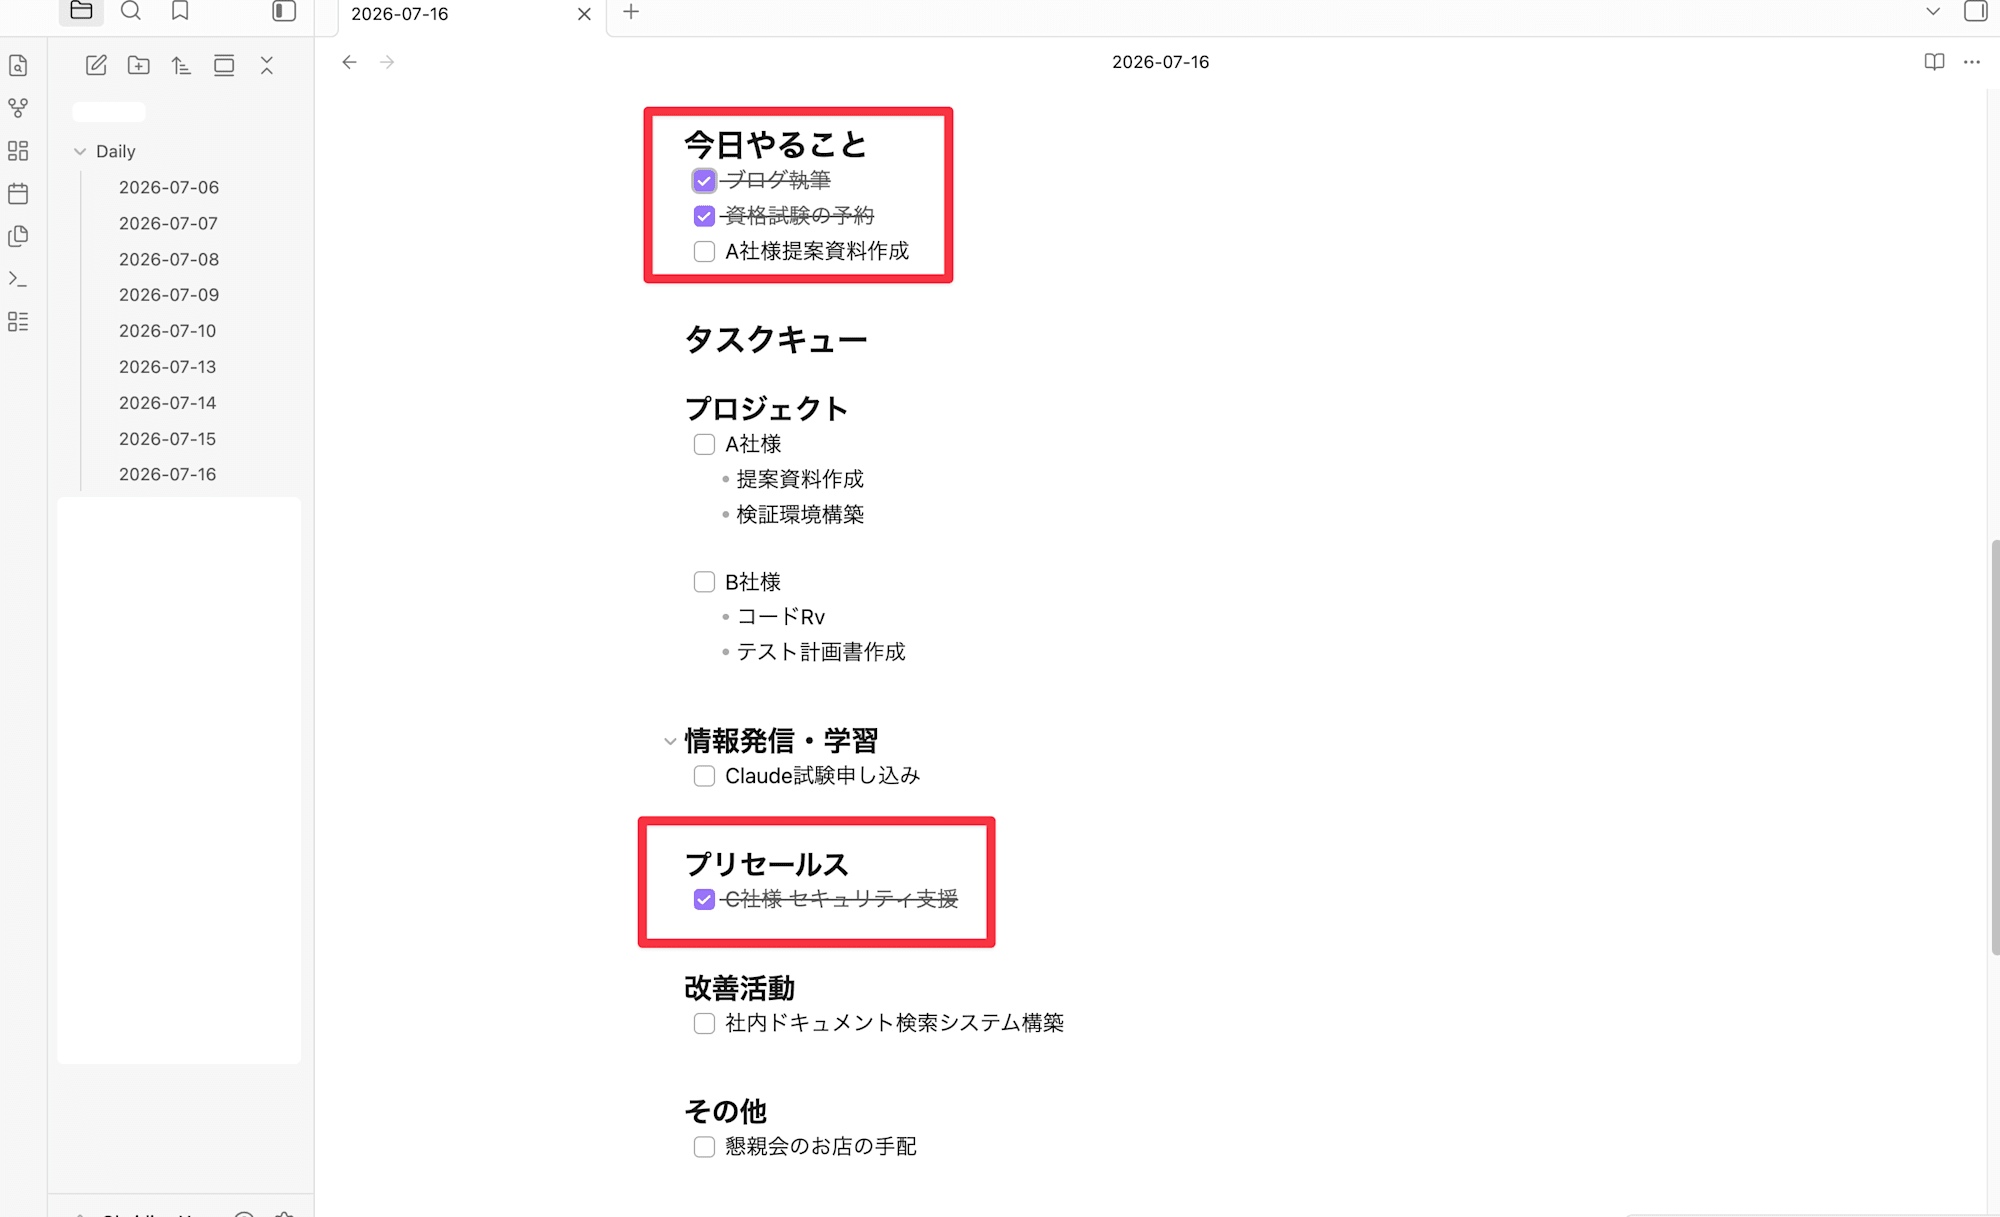
Task: Collapse all folders icon
Action: click(267, 66)
